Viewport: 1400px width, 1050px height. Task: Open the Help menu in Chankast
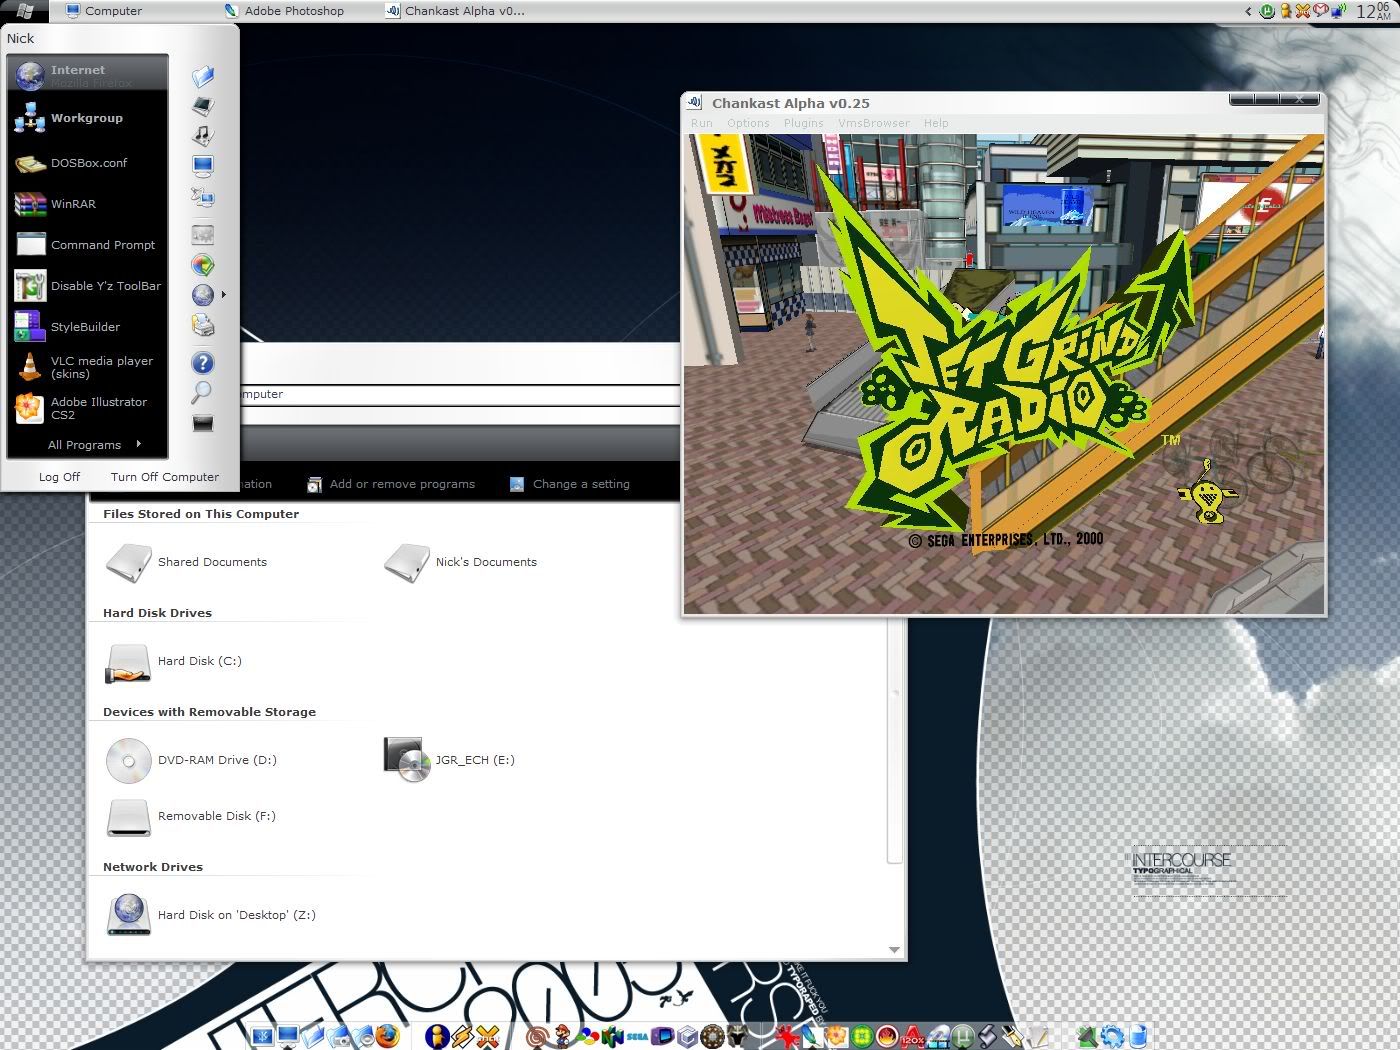[x=936, y=123]
